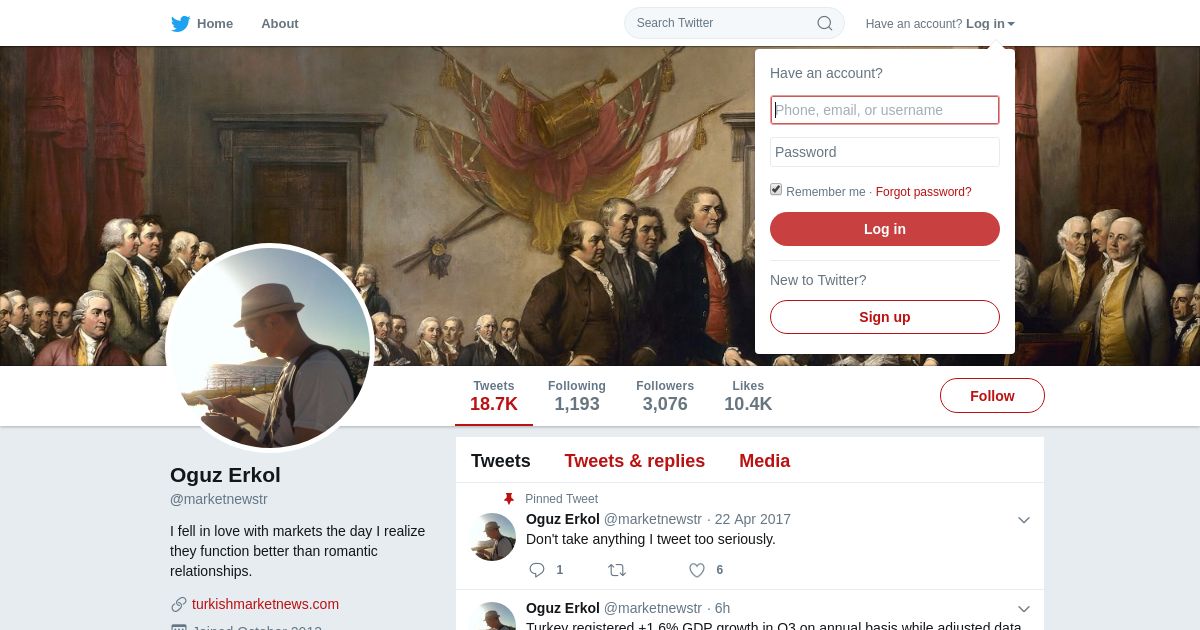Open the About menu item
Image resolution: width=1200 pixels, height=630 pixels.
280,24
